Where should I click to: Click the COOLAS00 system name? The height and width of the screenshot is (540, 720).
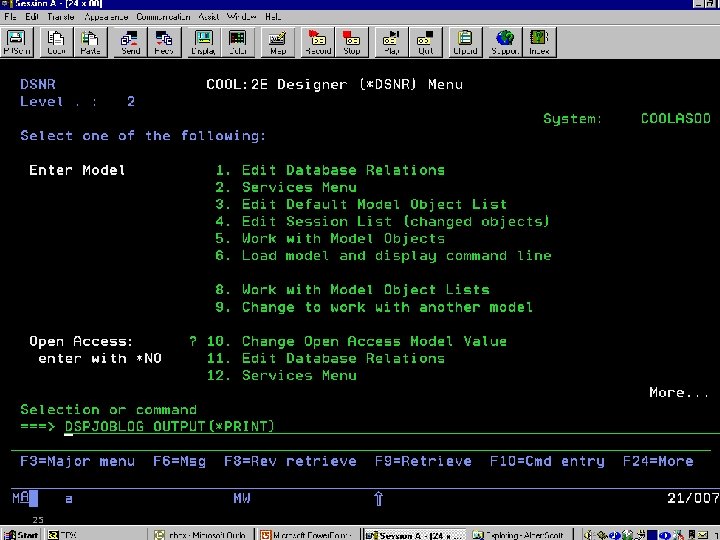tap(675, 118)
